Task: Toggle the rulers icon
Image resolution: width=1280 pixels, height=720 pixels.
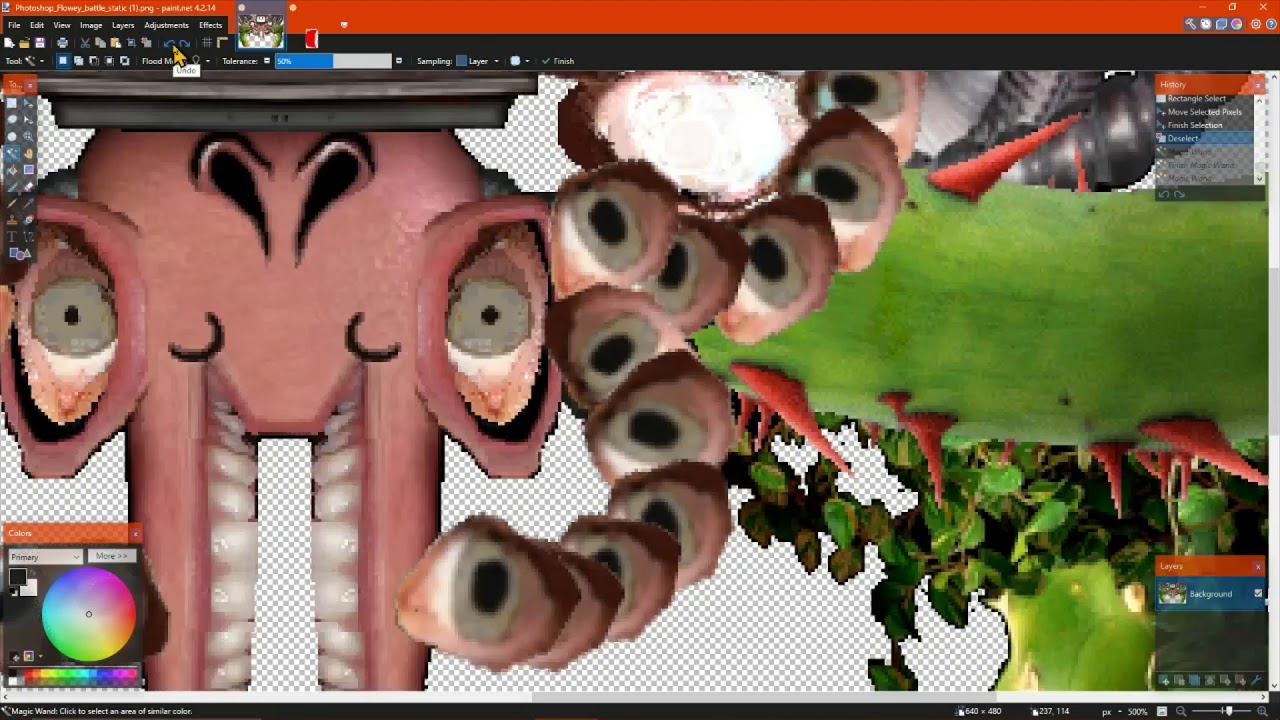Action: point(222,43)
